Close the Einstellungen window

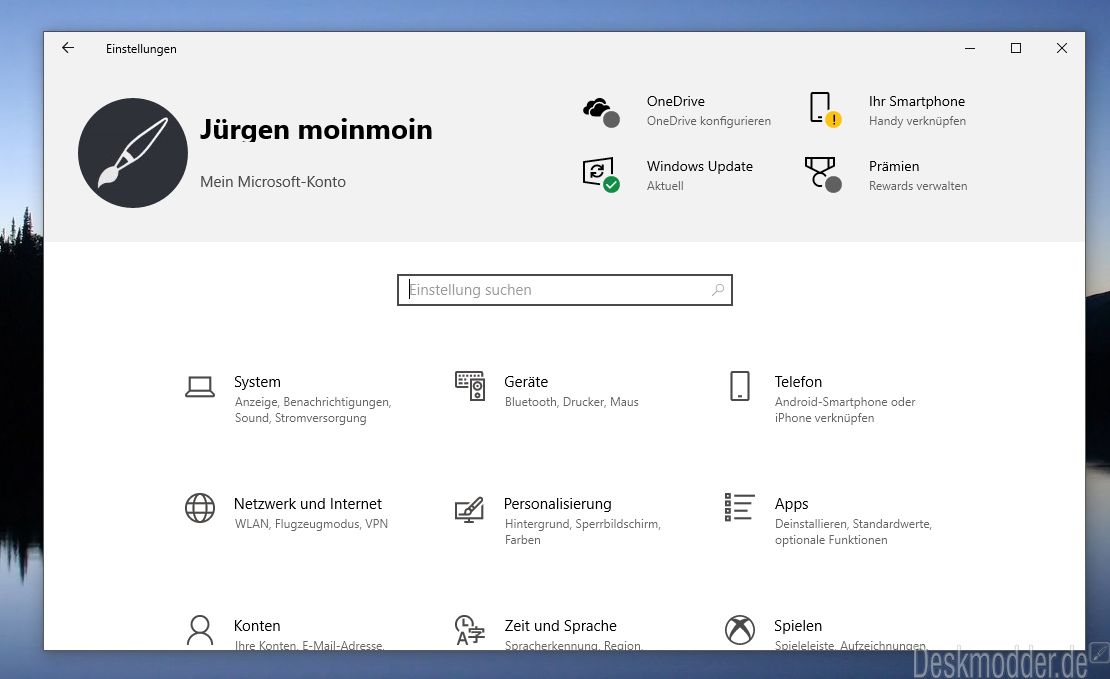tap(1062, 48)
